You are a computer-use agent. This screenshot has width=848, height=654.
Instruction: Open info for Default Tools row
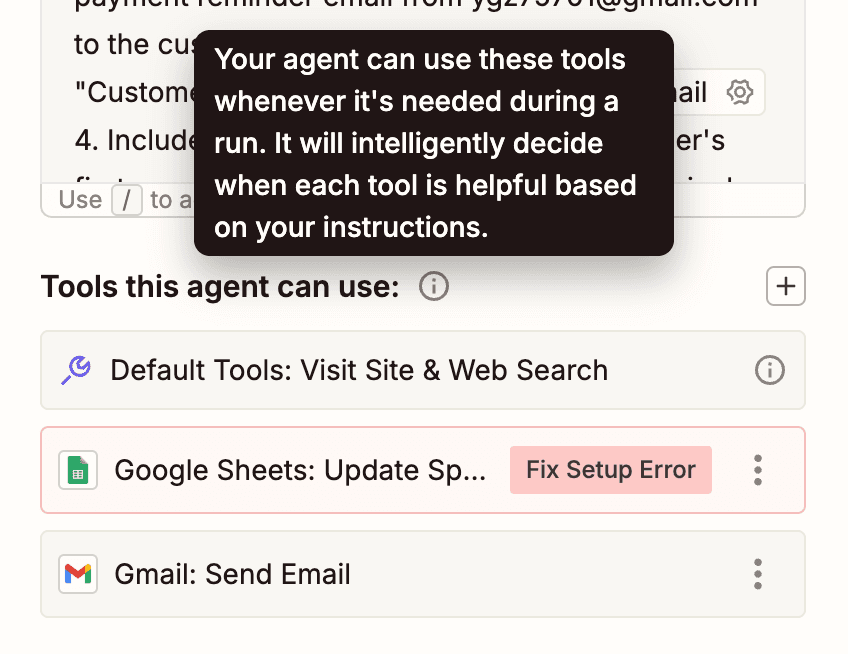(769, 371)
